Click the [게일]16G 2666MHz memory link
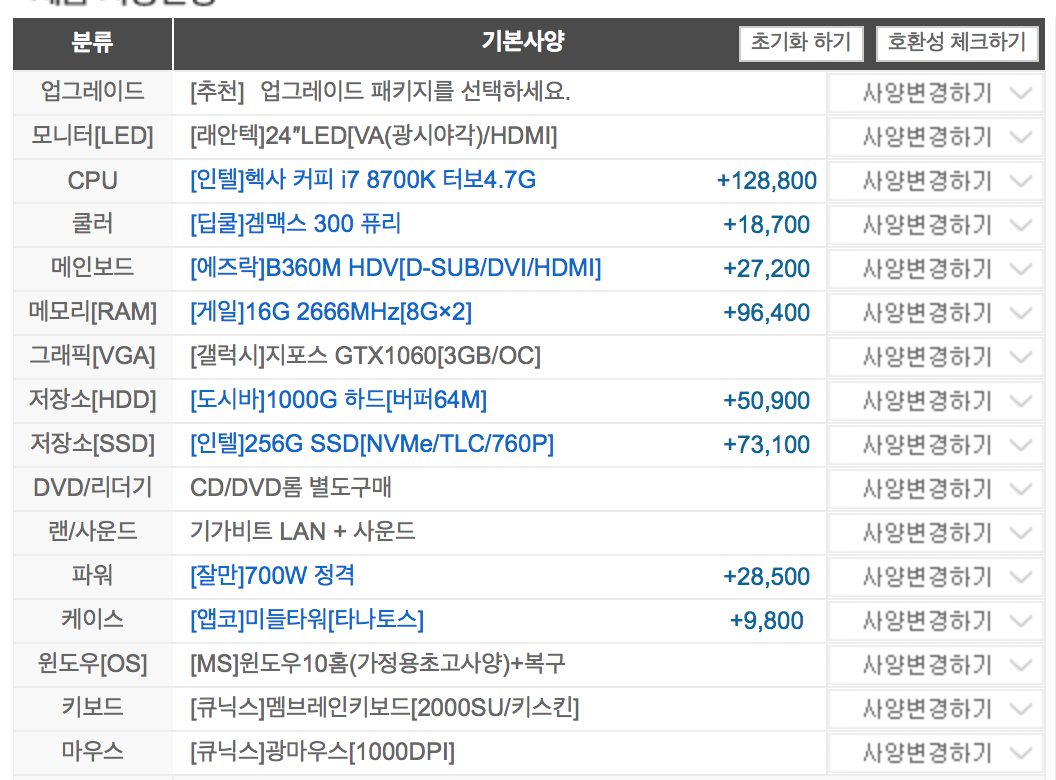1056x780 pixels. (x=331, y=312)
